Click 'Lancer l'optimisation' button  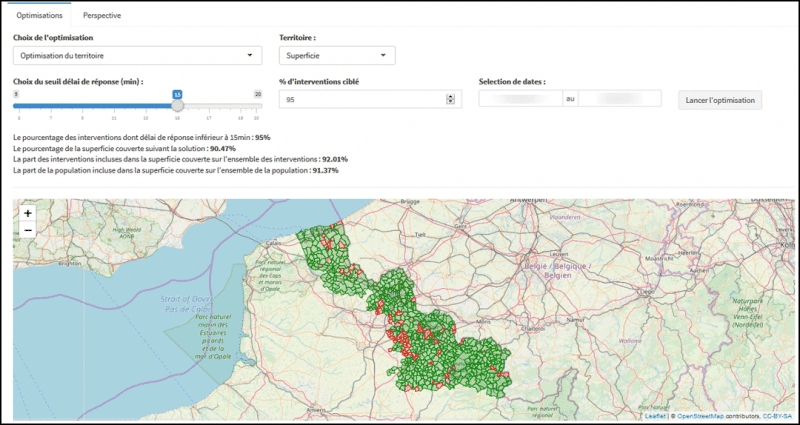tap(720, 100)
